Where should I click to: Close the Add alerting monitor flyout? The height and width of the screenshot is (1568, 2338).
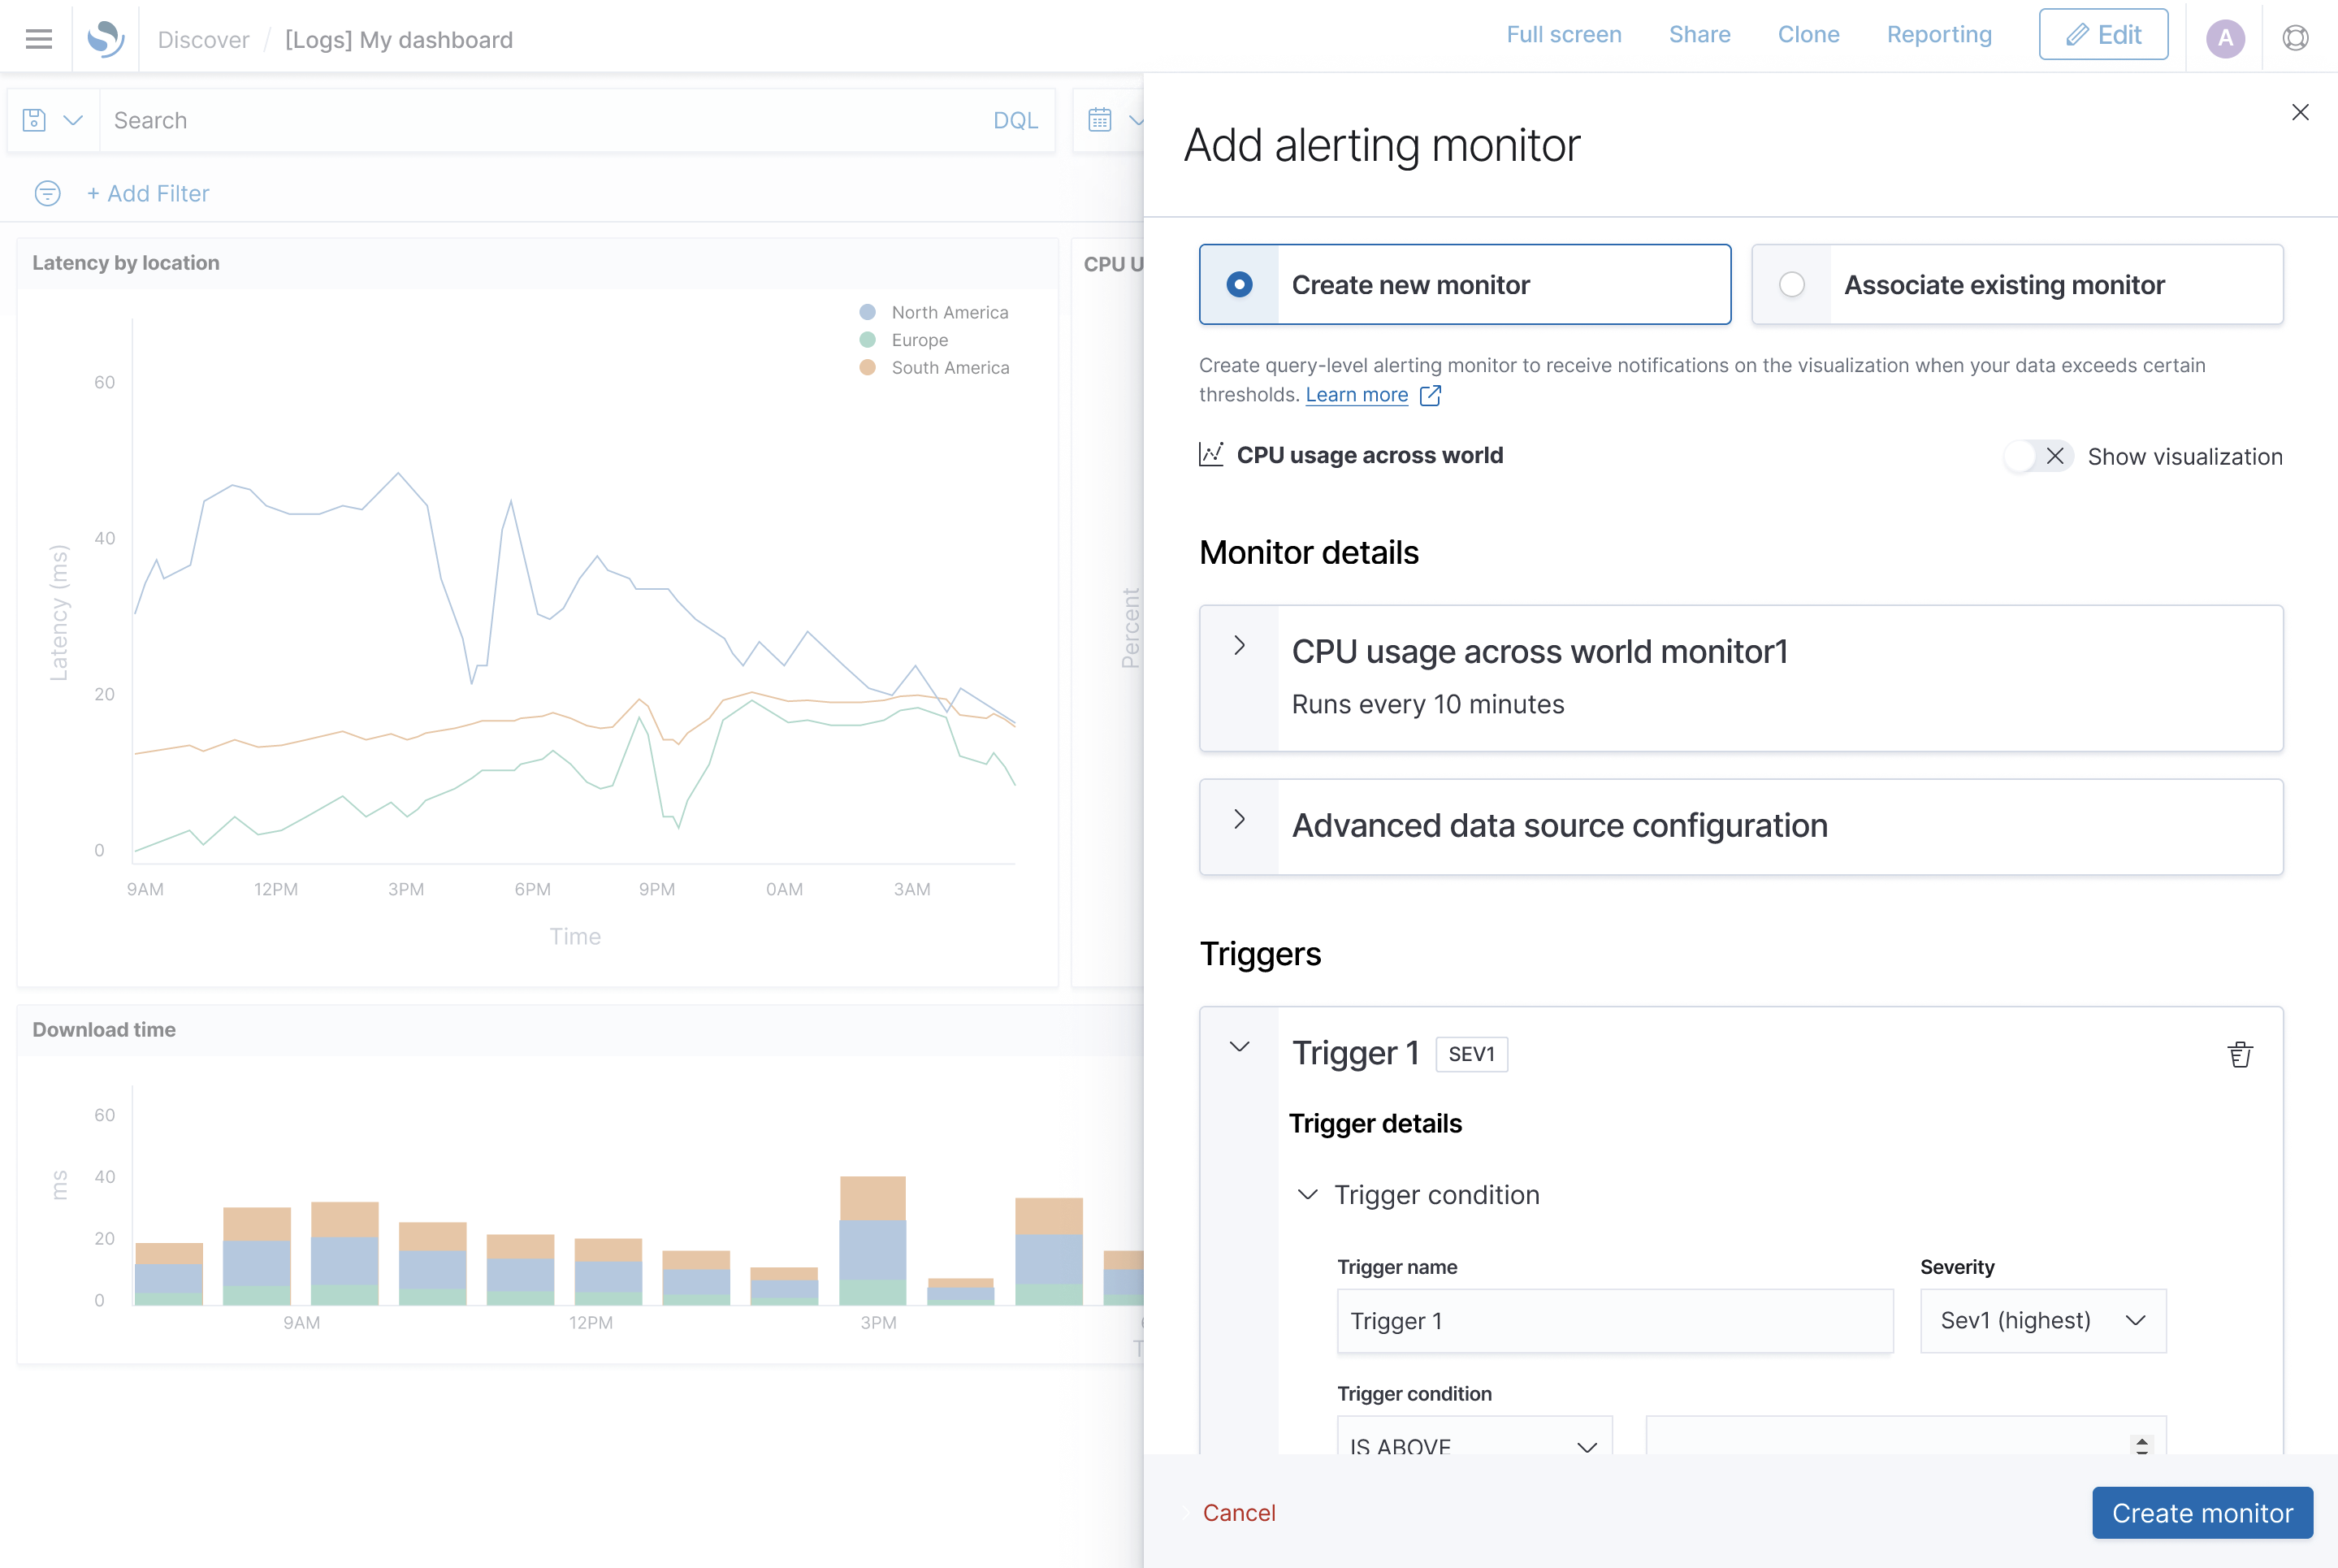pyautogui.click(x=2300, y=112)
